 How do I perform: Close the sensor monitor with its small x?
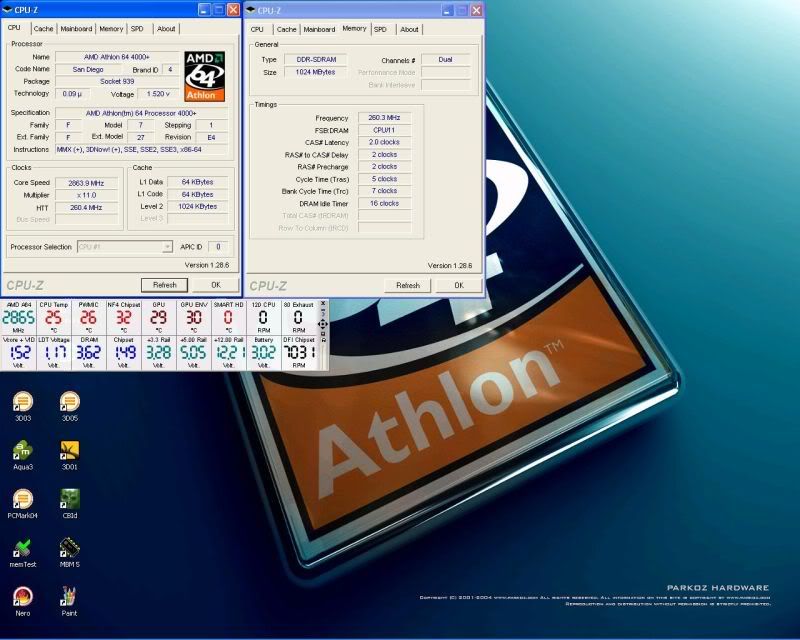[322, 303]
